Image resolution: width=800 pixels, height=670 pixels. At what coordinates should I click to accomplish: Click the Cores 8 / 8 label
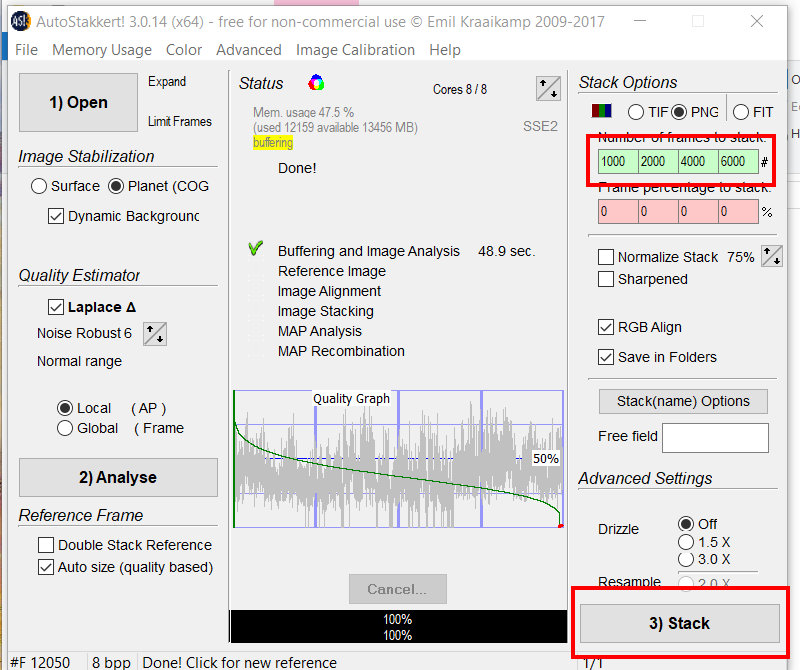460,89
